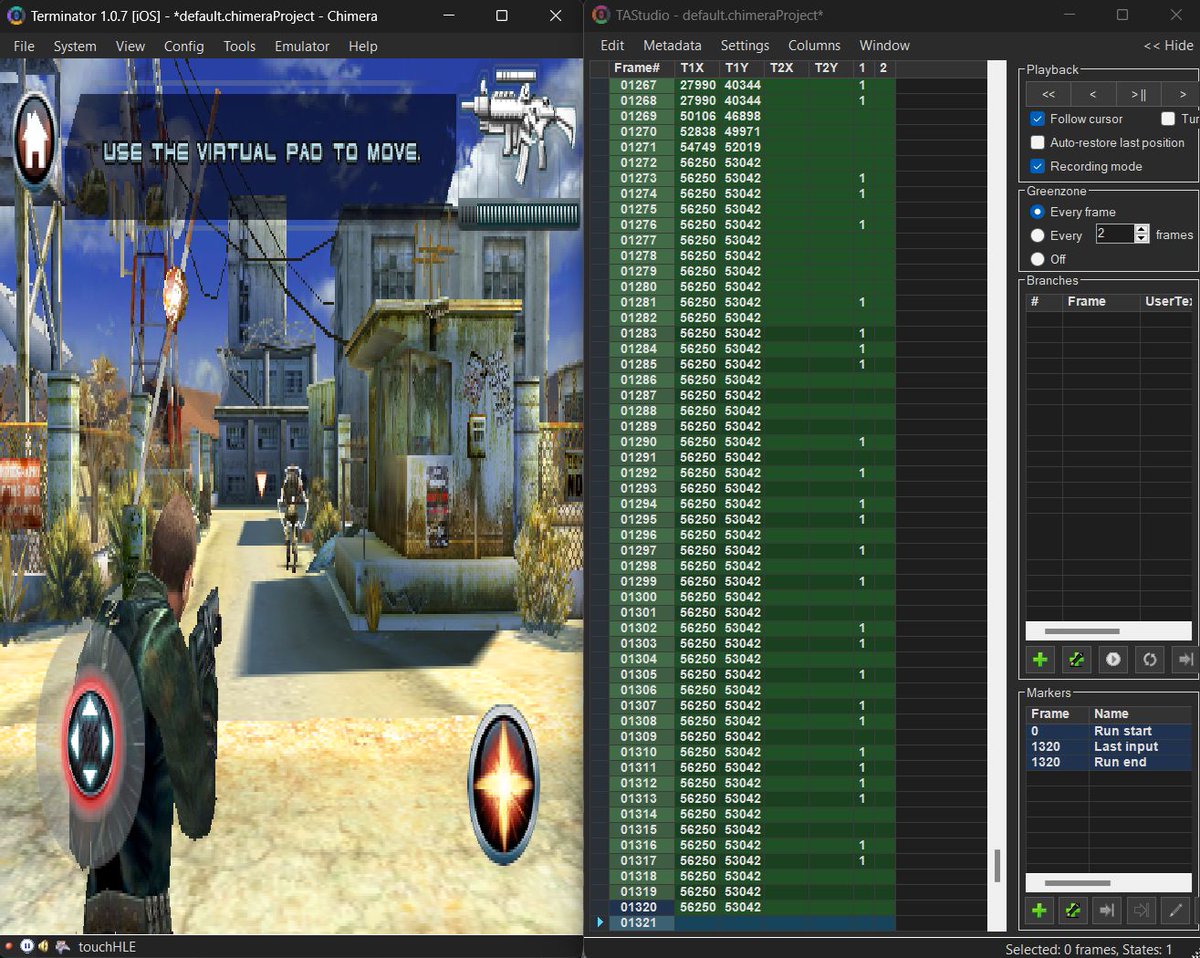Tap the weapon icon in the game view

pyautogui.click(x=517, y=126)
